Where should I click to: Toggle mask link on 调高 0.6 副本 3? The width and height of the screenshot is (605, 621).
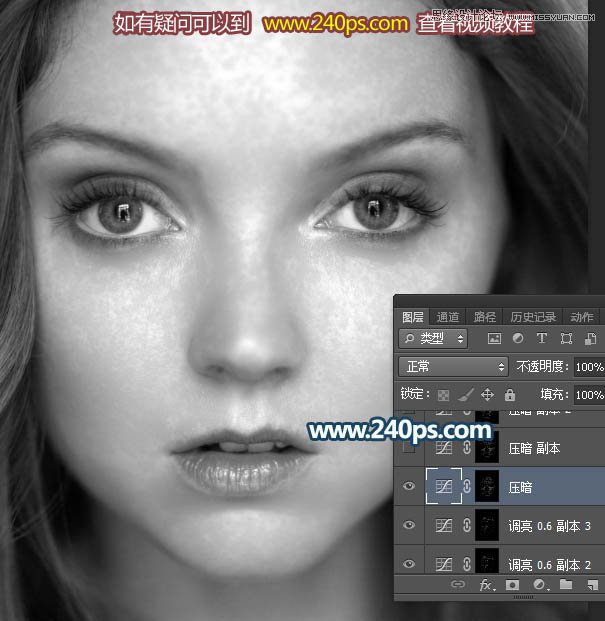467,526
